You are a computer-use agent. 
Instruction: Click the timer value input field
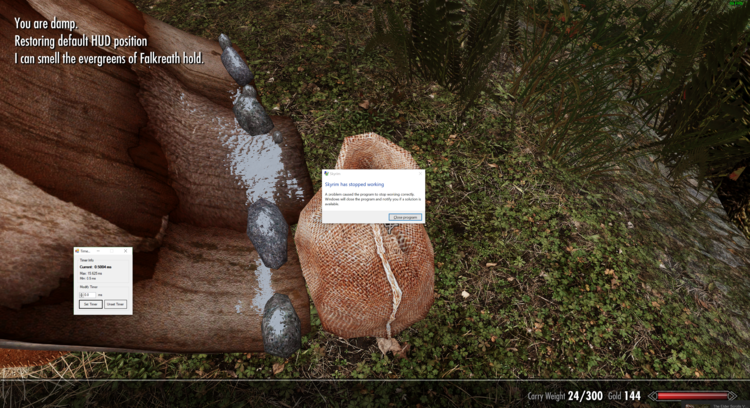[x=88, y=295]
